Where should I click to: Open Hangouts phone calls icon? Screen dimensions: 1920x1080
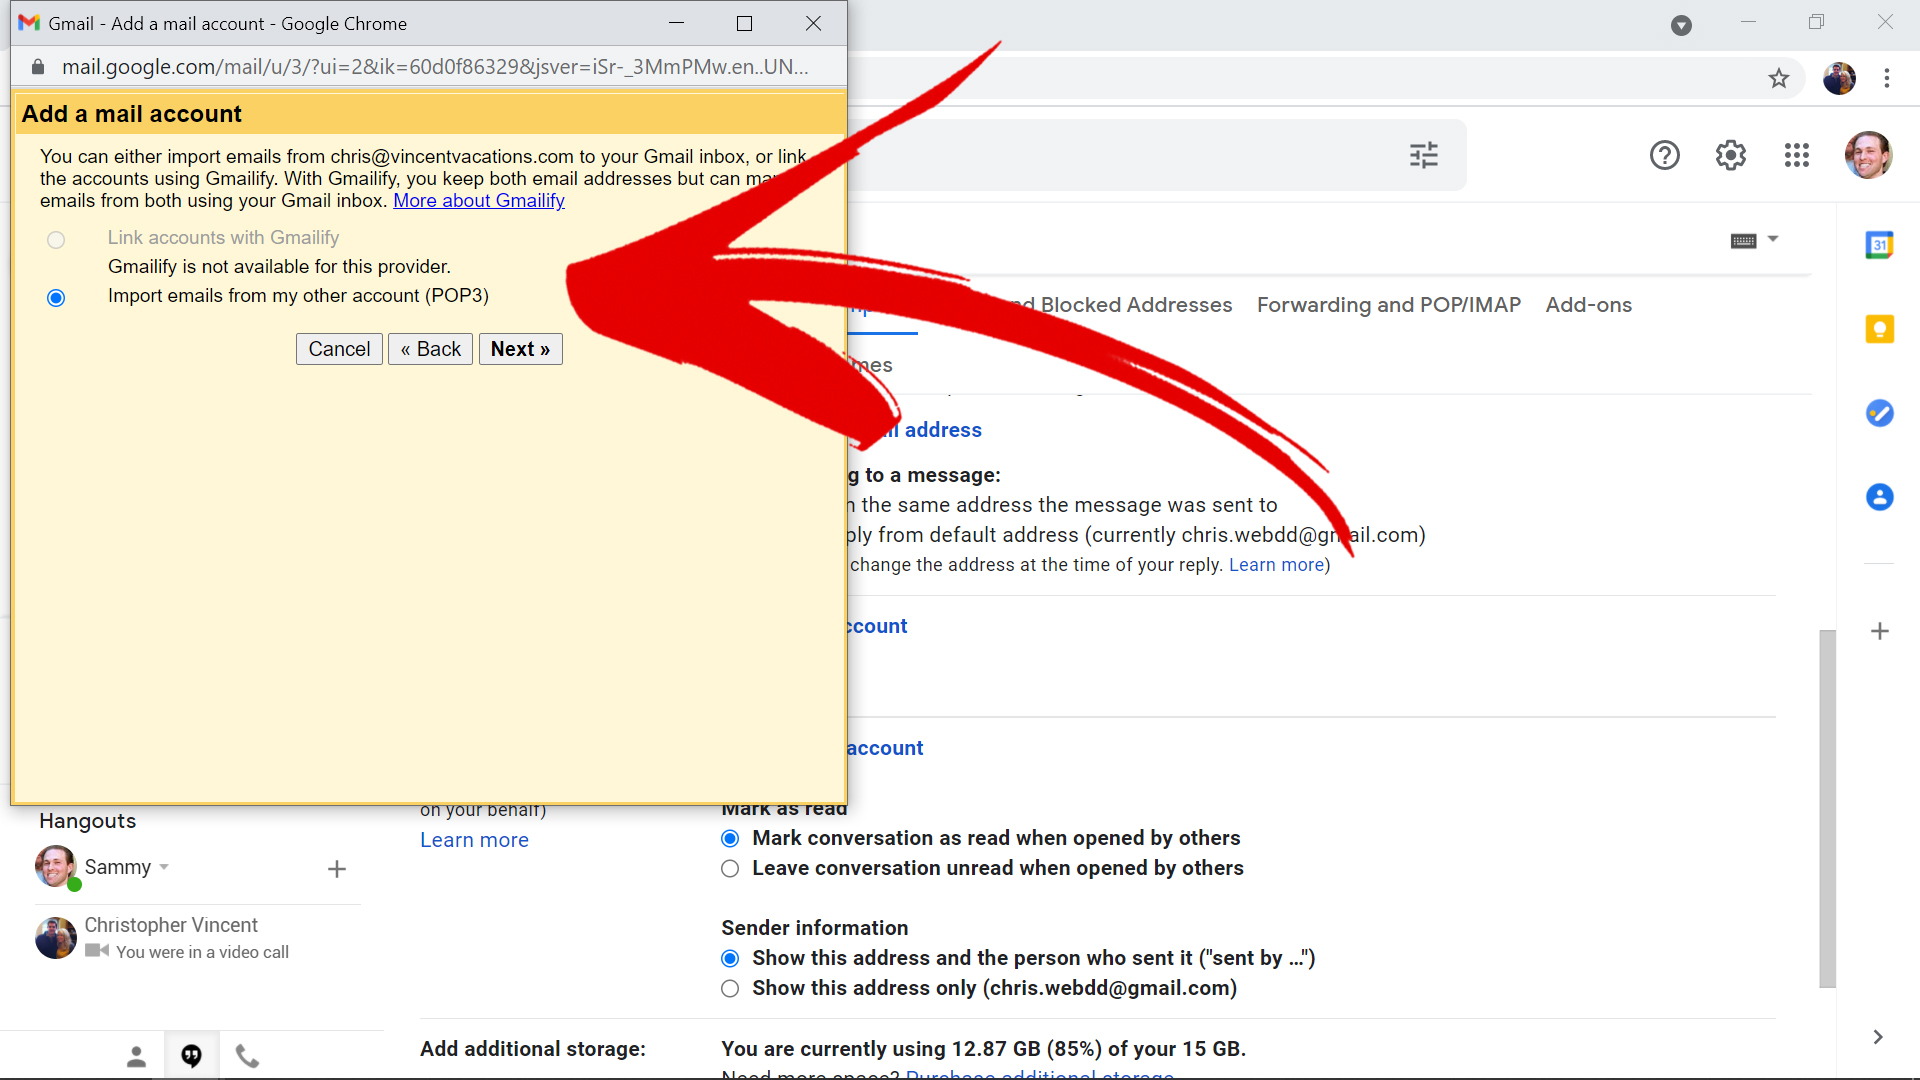(x=247, y=1056)
